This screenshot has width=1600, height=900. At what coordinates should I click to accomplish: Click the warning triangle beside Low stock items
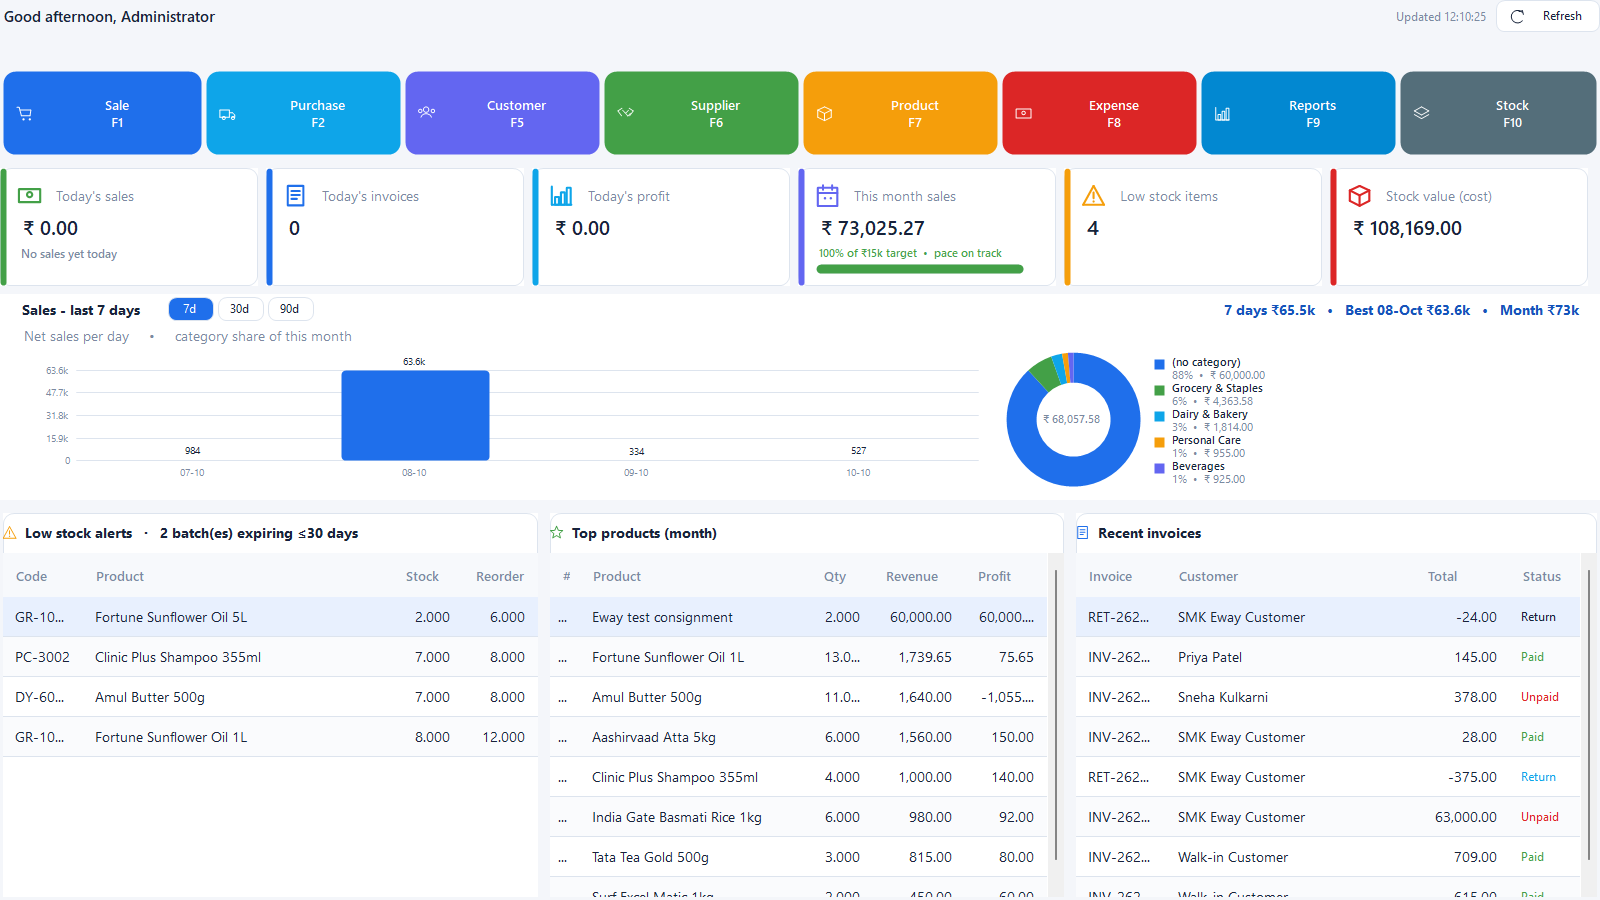click(1094, 195)
